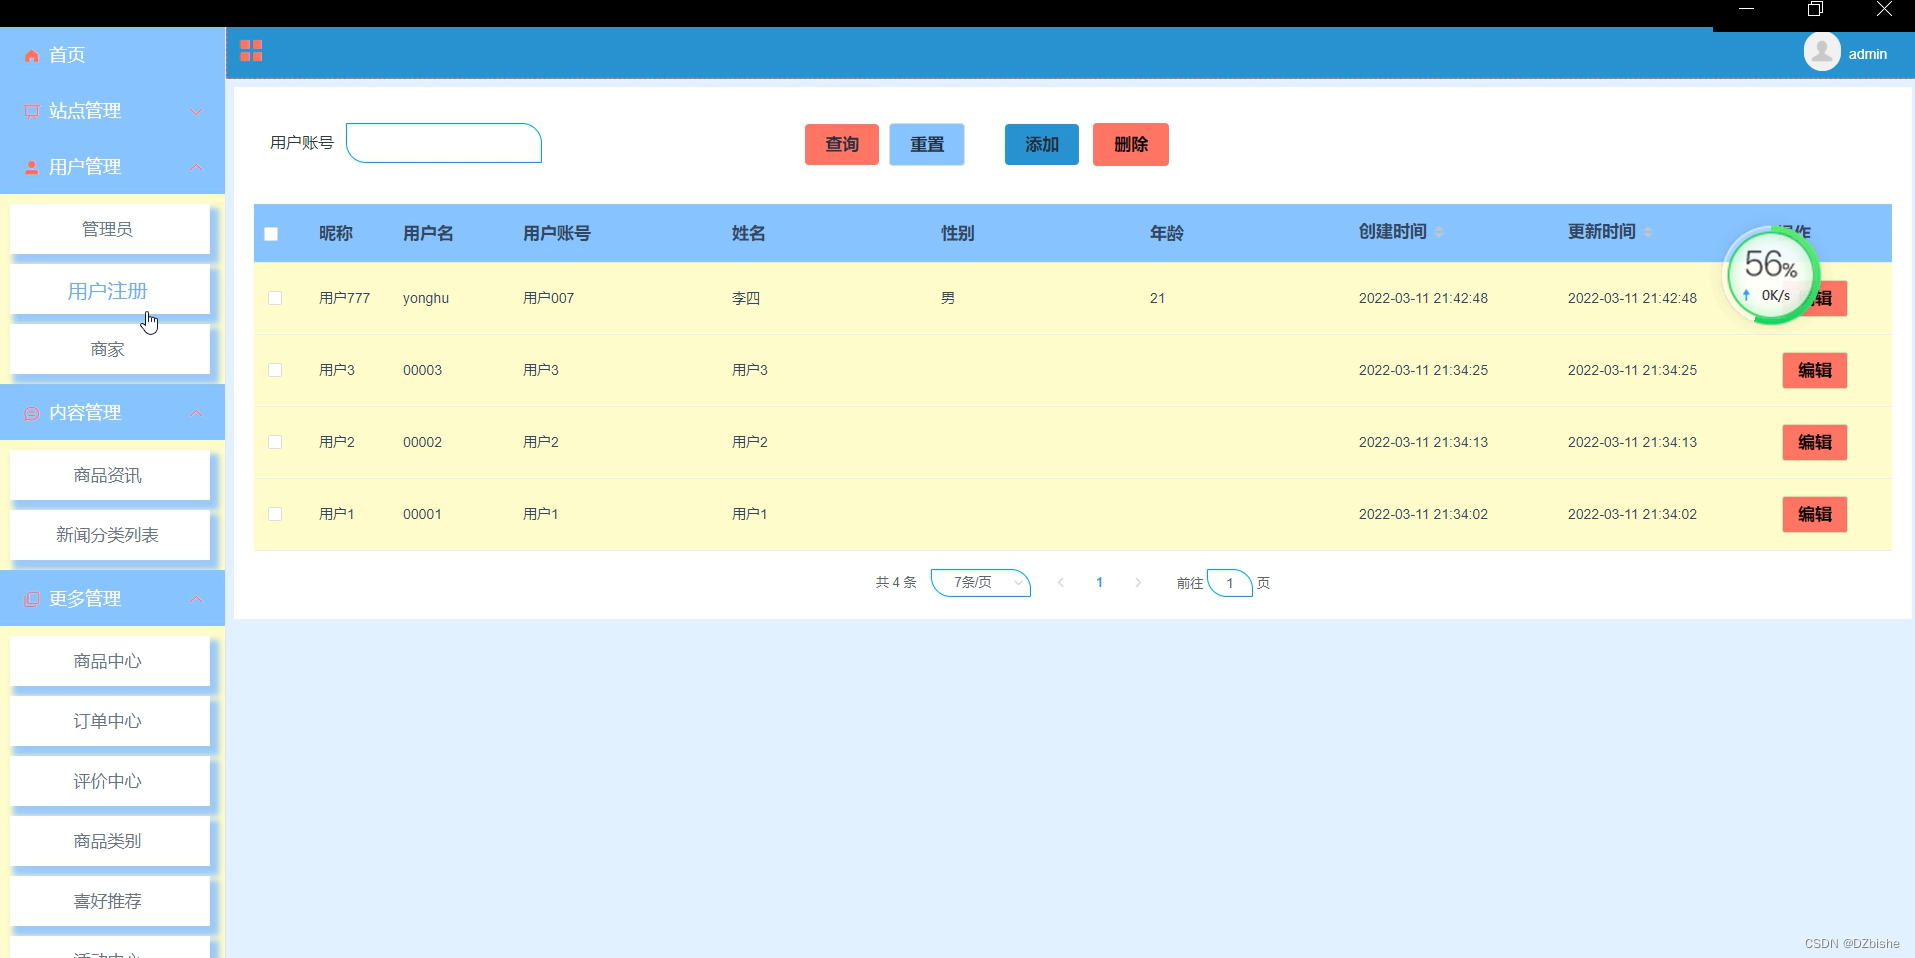Click the 用户账号 search input
Viewport: 1915px width, 958px height.
tap(444, 143)
